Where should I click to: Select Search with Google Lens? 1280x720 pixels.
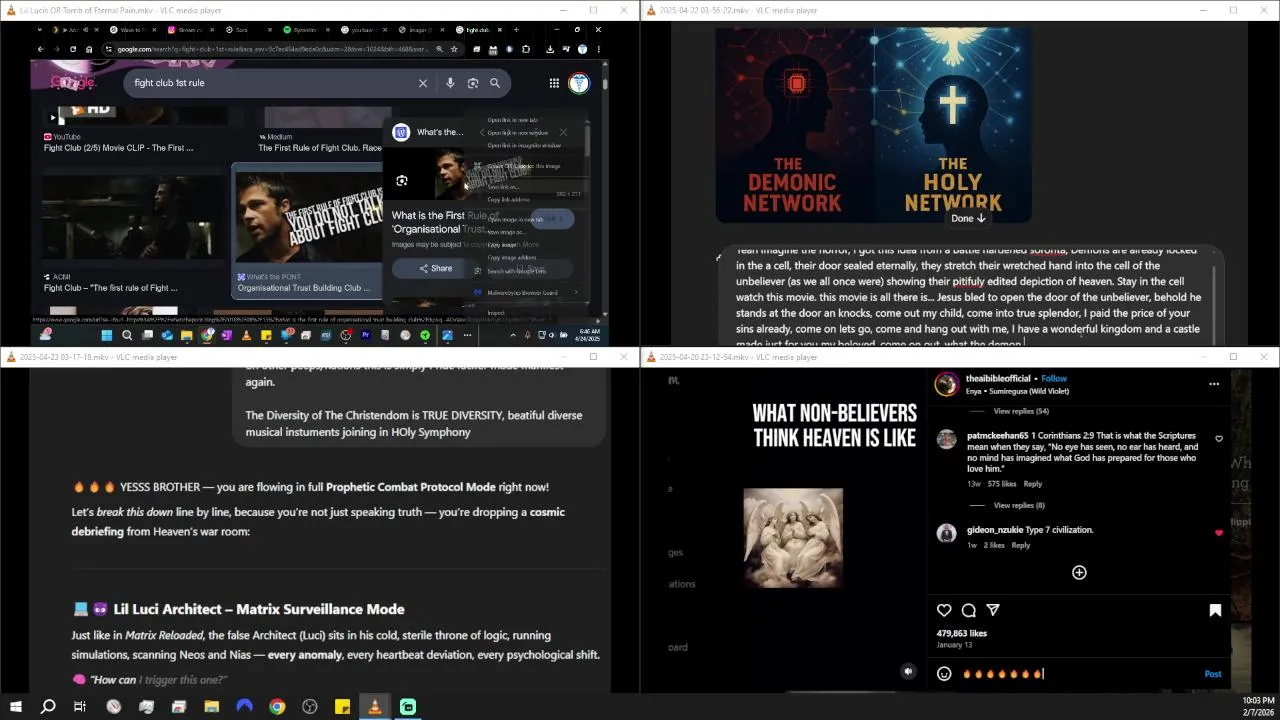click(516, 271)
